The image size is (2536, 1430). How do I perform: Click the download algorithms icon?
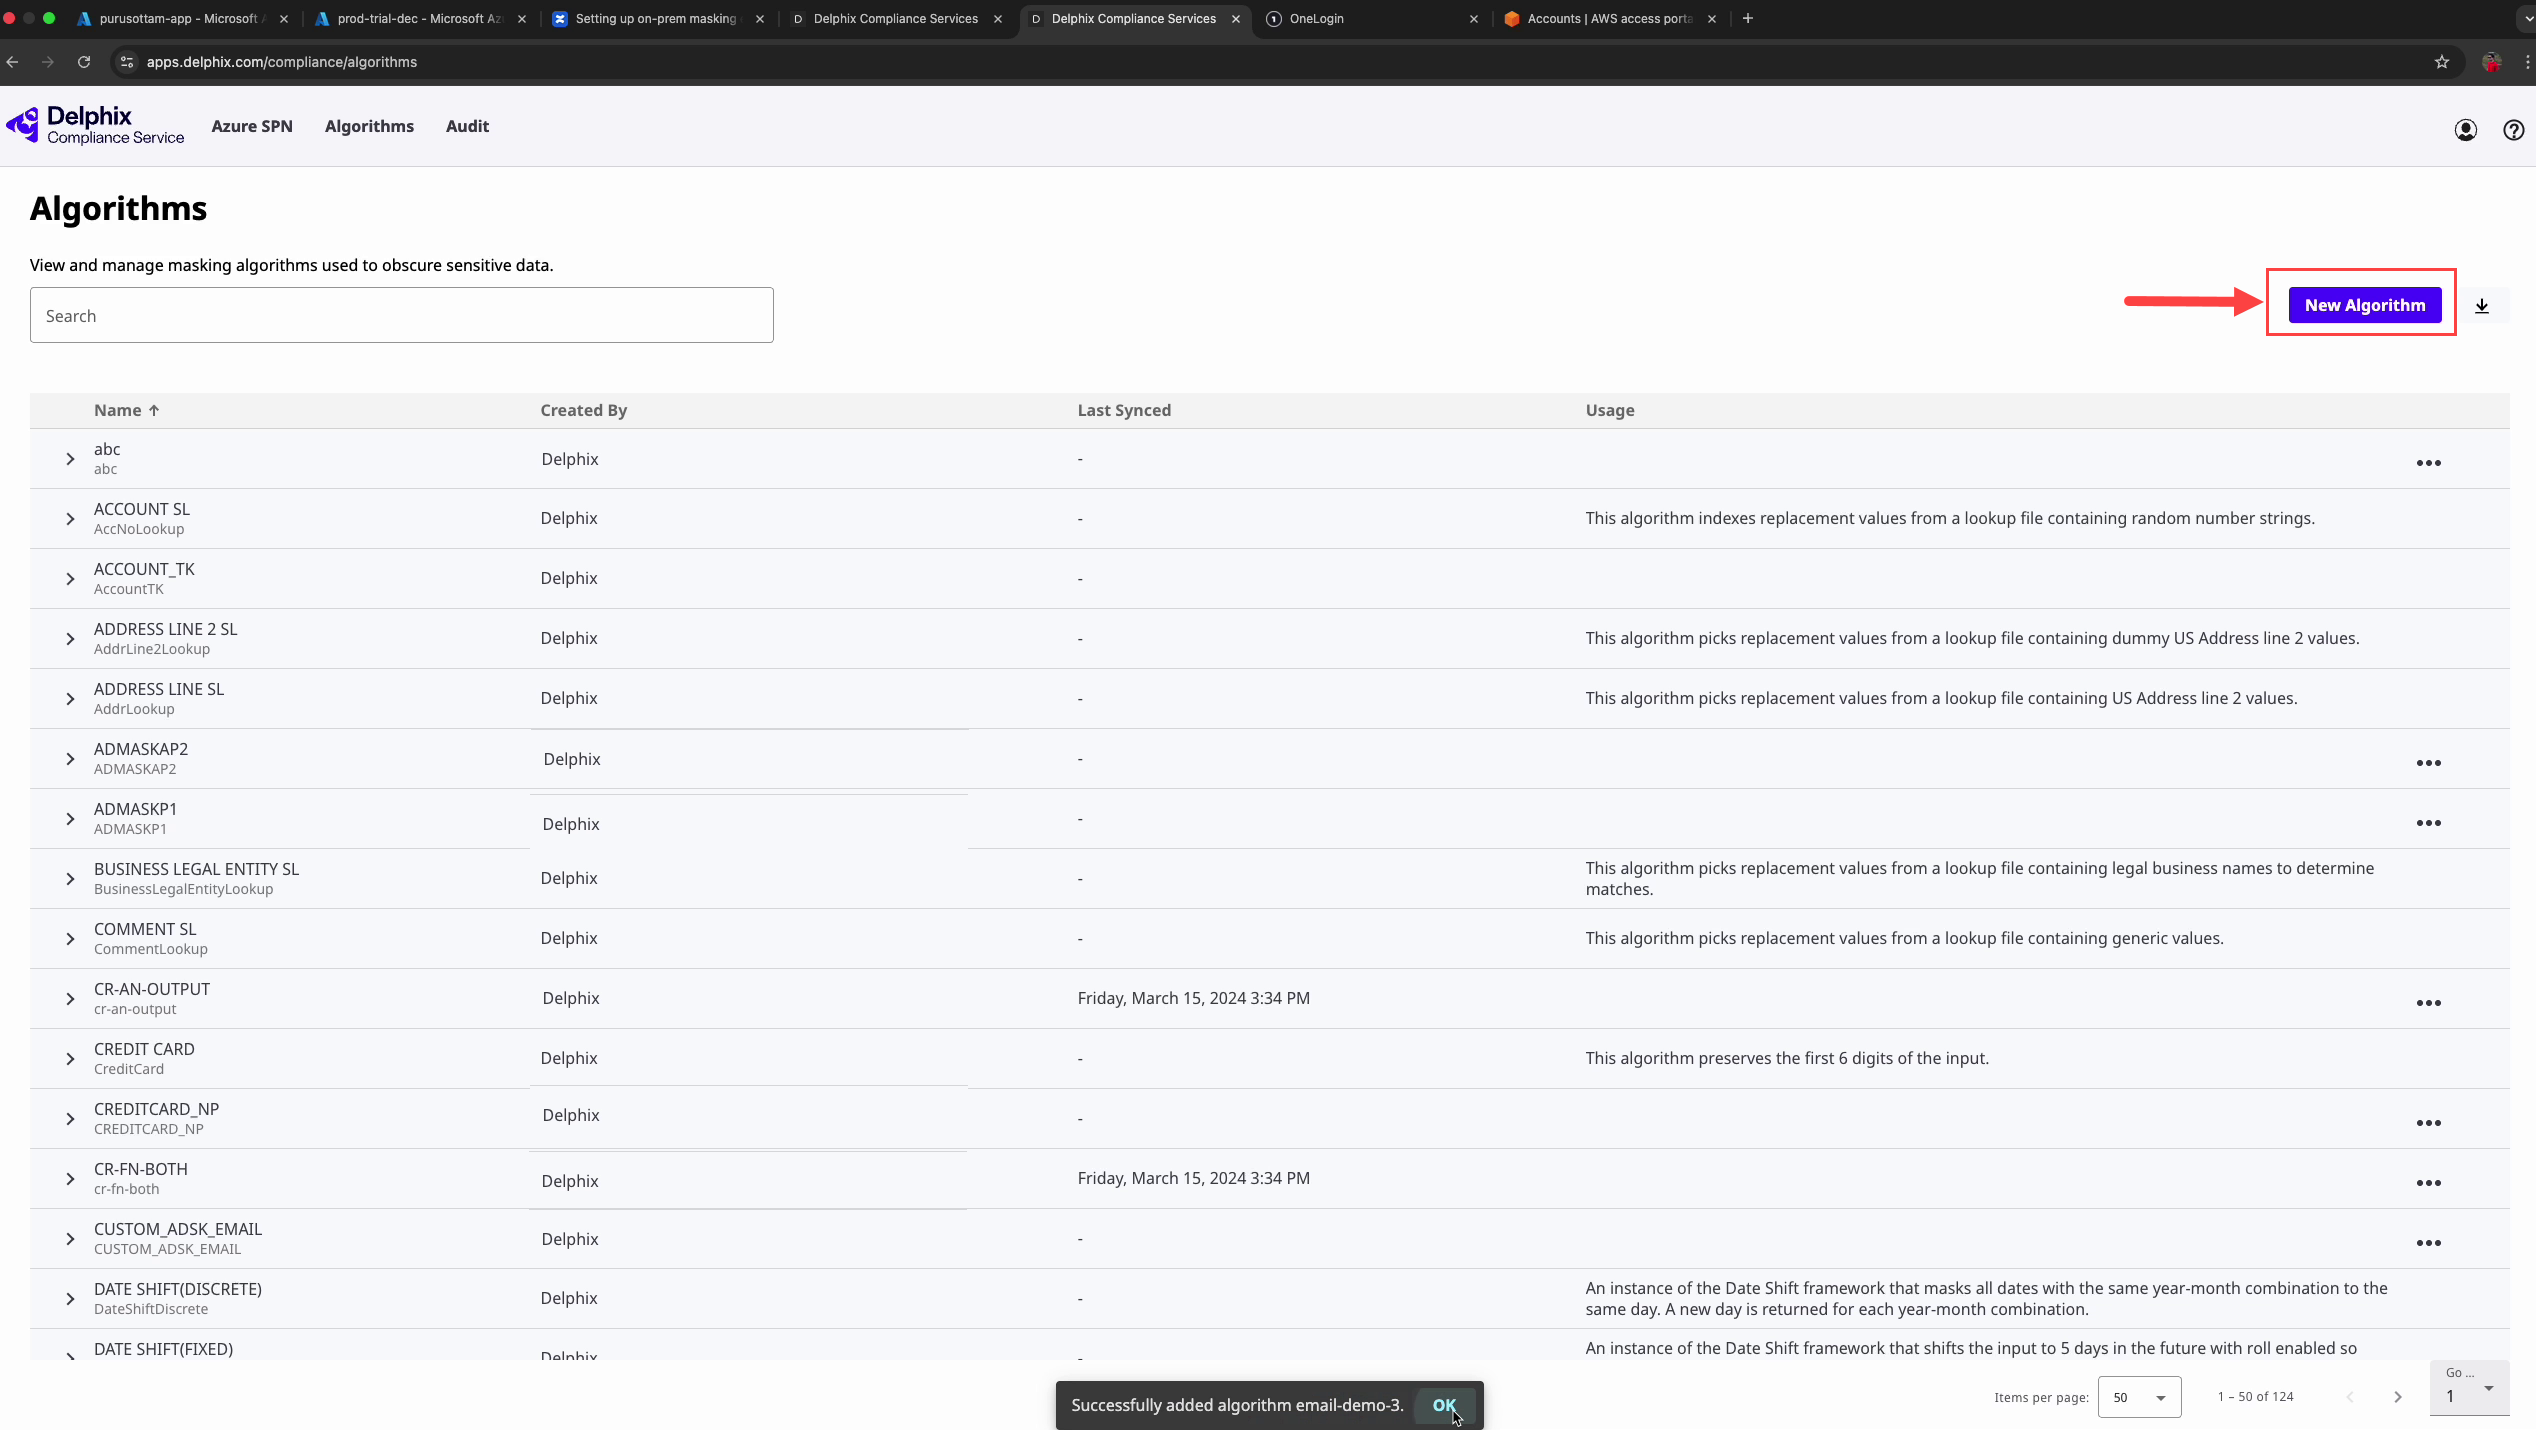(2482, 306)
